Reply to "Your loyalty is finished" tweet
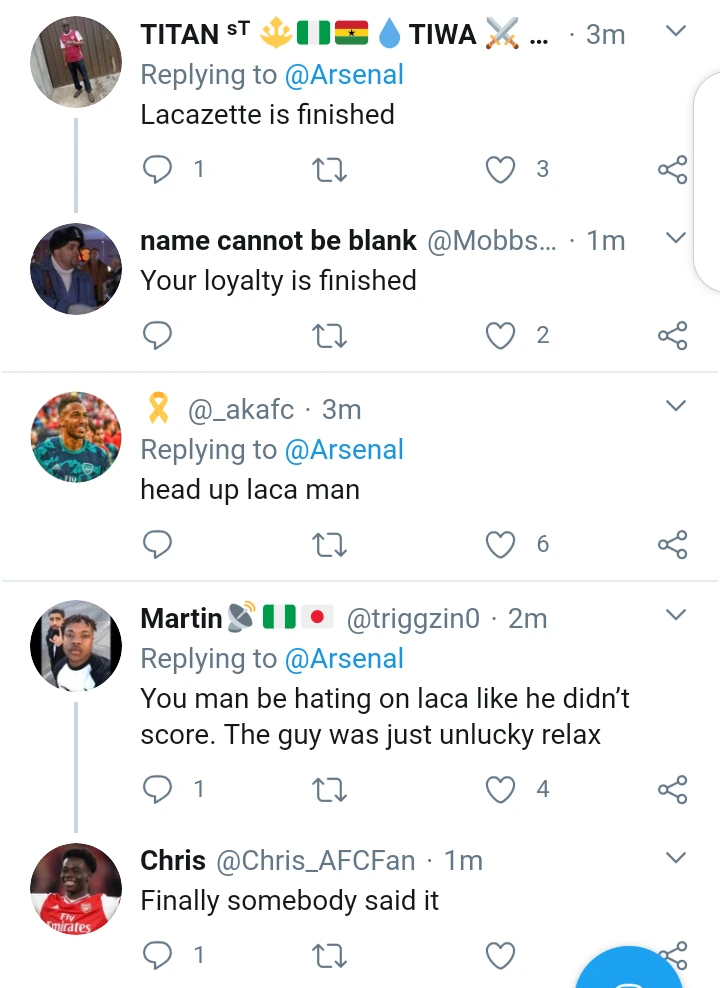This screenshot has width=720, height=988. [158, 336]
